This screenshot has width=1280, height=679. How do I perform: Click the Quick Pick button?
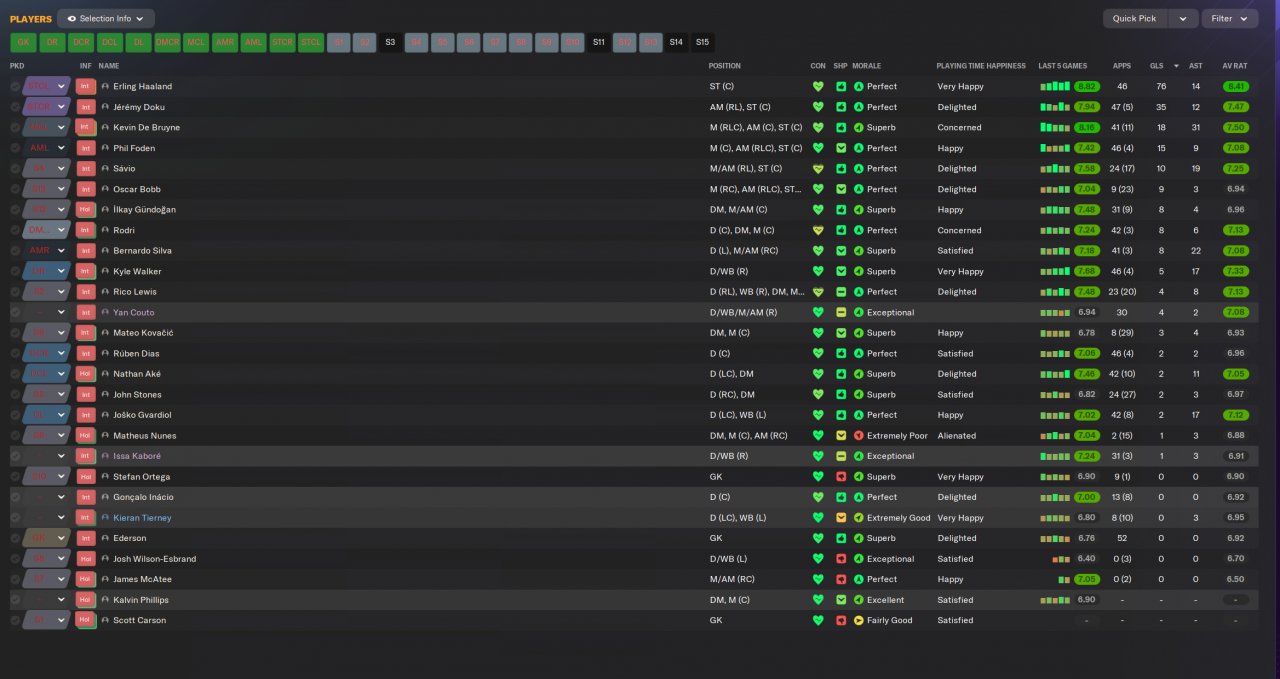point(1134,18)
